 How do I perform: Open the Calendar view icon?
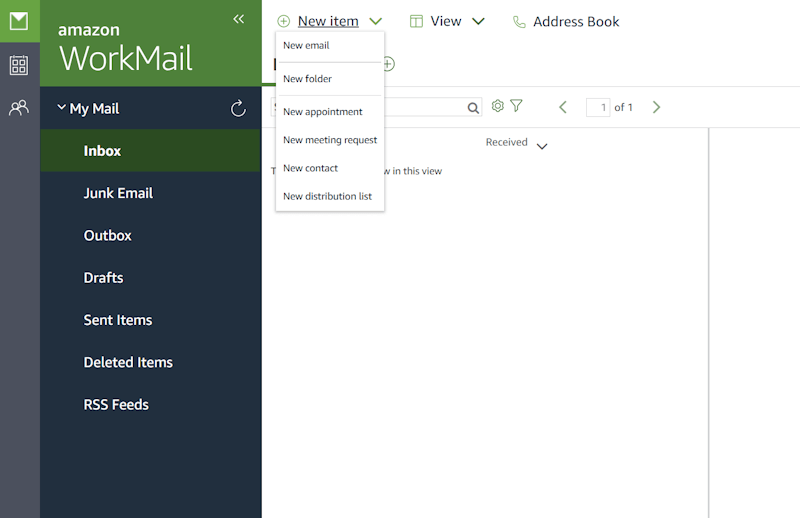(19, 65)
